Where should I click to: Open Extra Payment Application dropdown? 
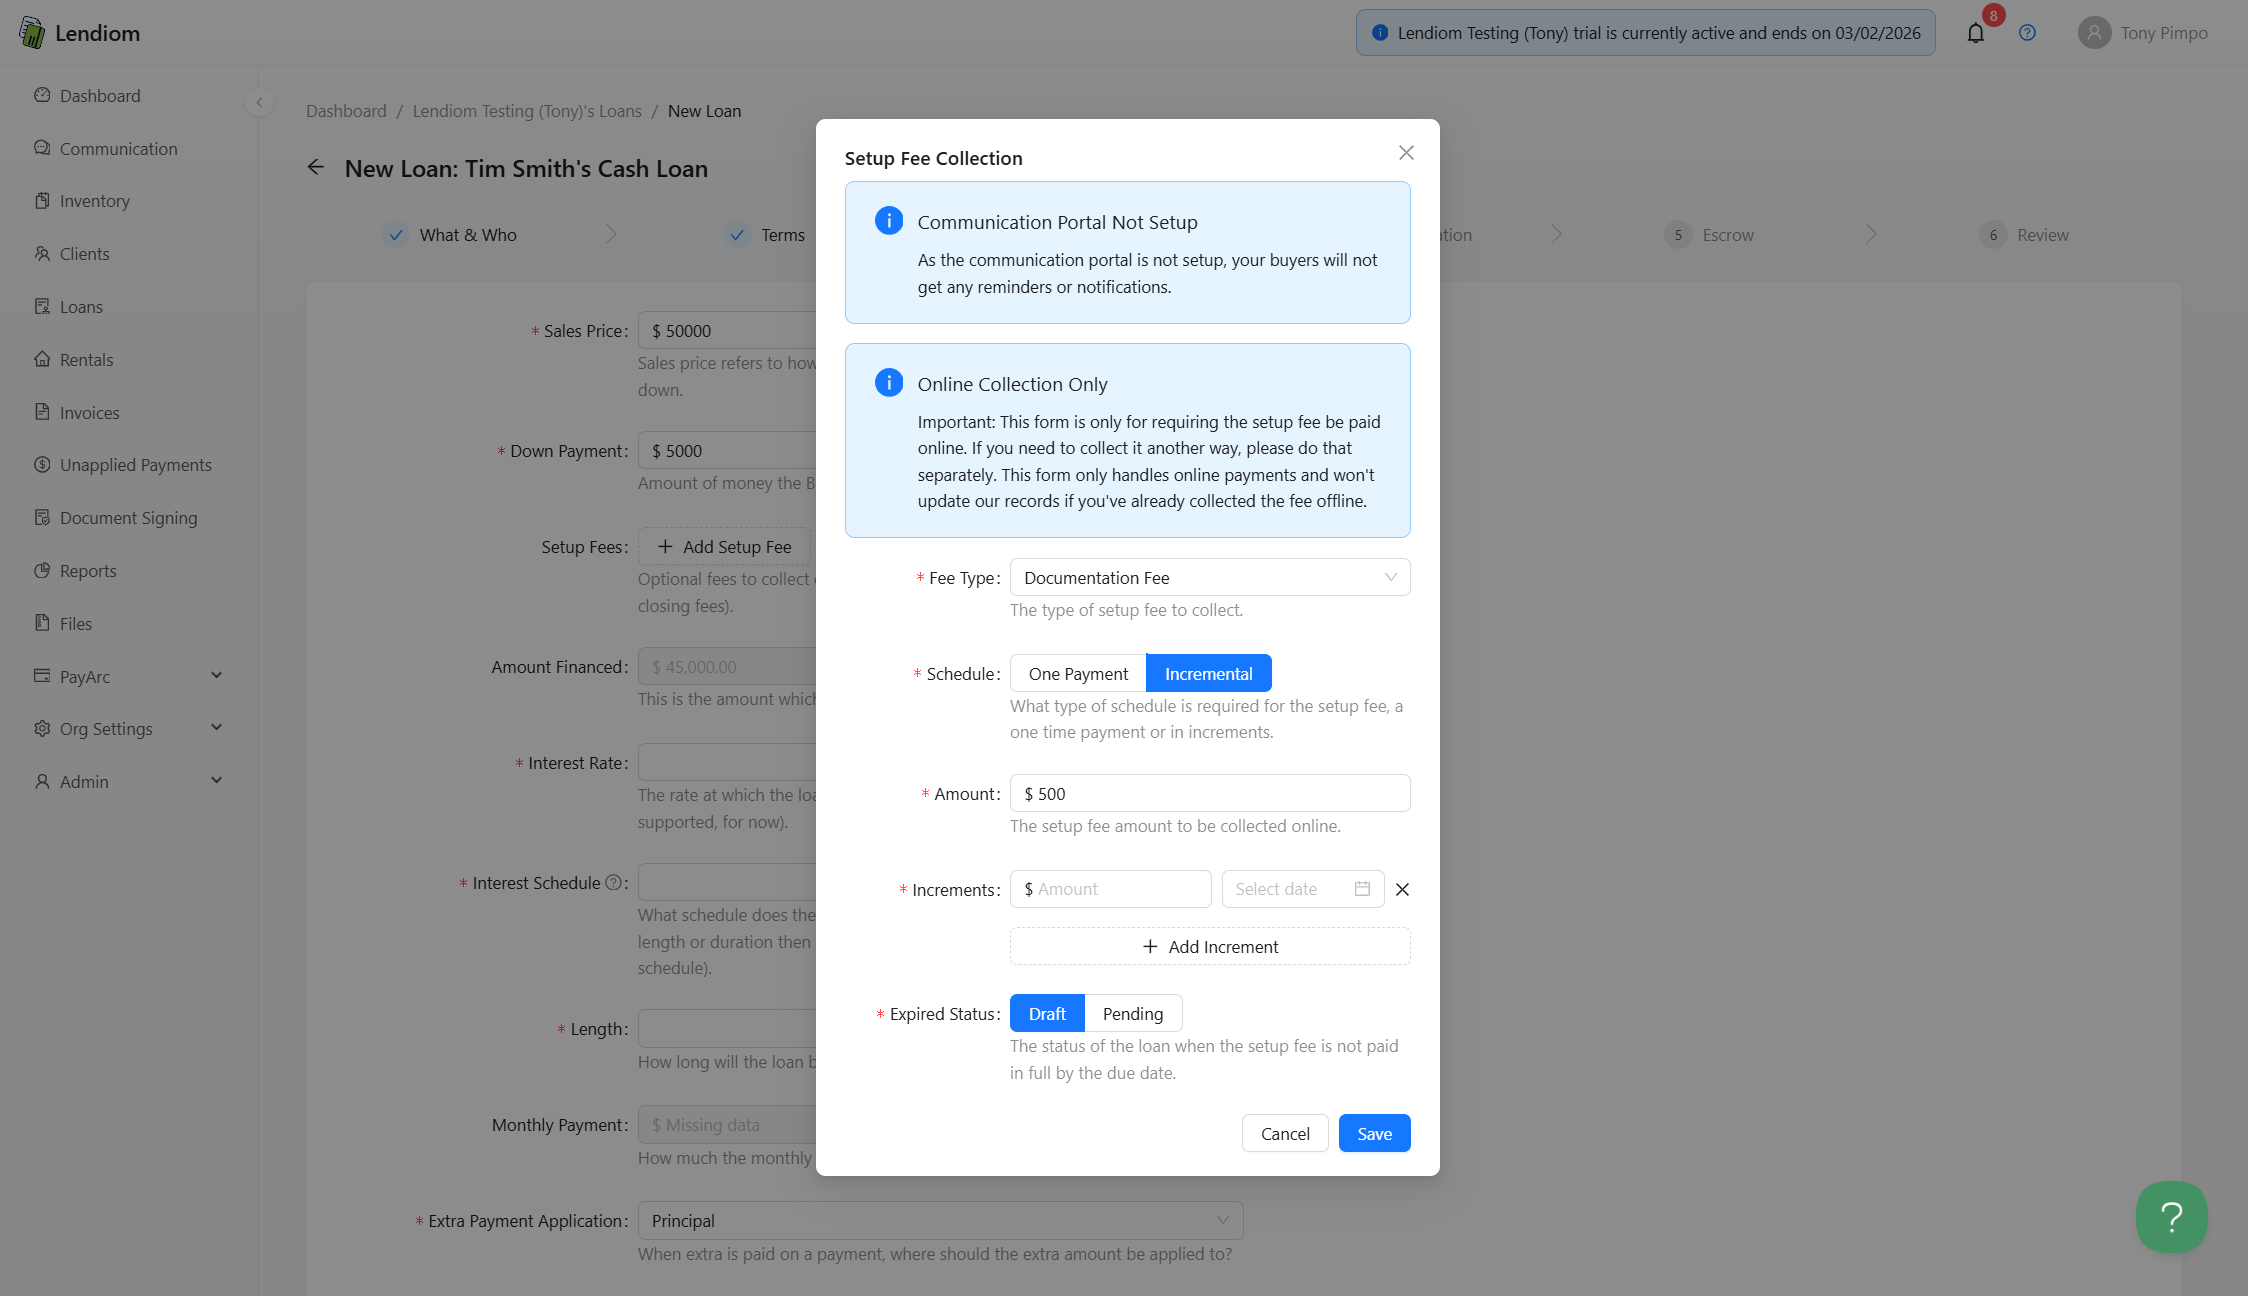[940, 1221]
